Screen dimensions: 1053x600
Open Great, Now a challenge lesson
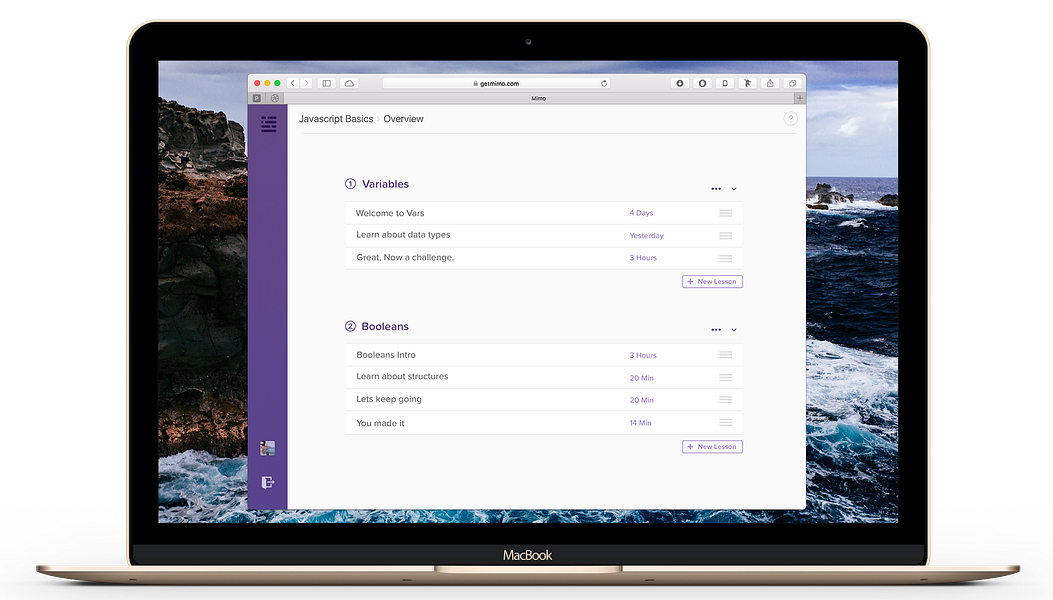(544, 258)
